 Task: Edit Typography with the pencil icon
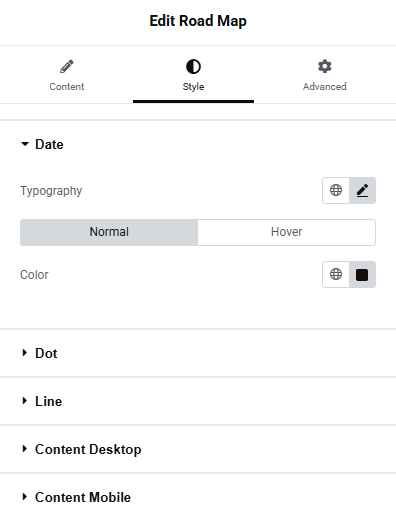[x=362, y=190]
